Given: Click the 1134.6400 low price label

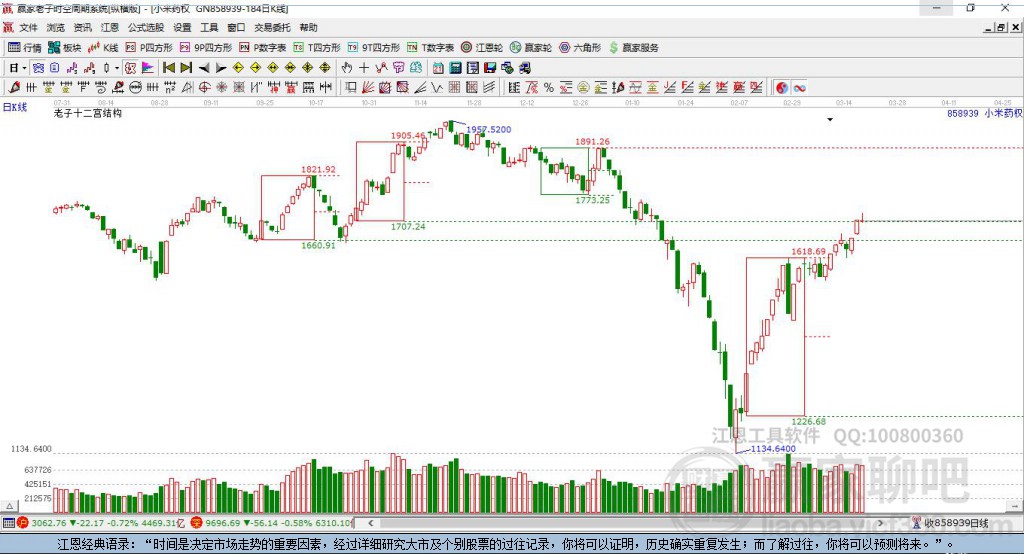Looking at the screenshot, I should tap(773, 449).
